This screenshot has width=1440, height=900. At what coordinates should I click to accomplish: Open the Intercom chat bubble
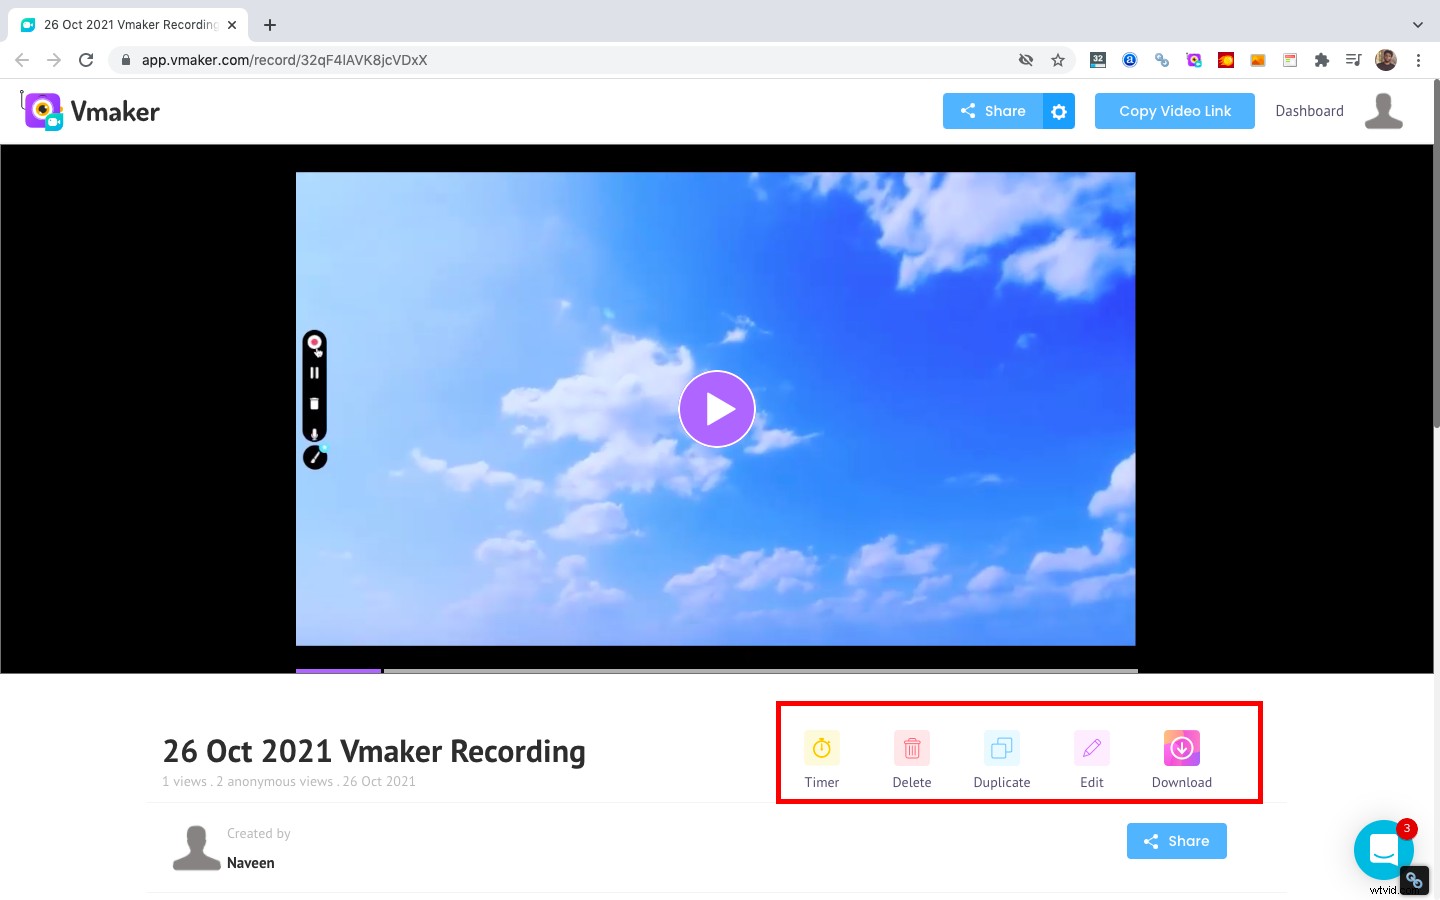1384,850
